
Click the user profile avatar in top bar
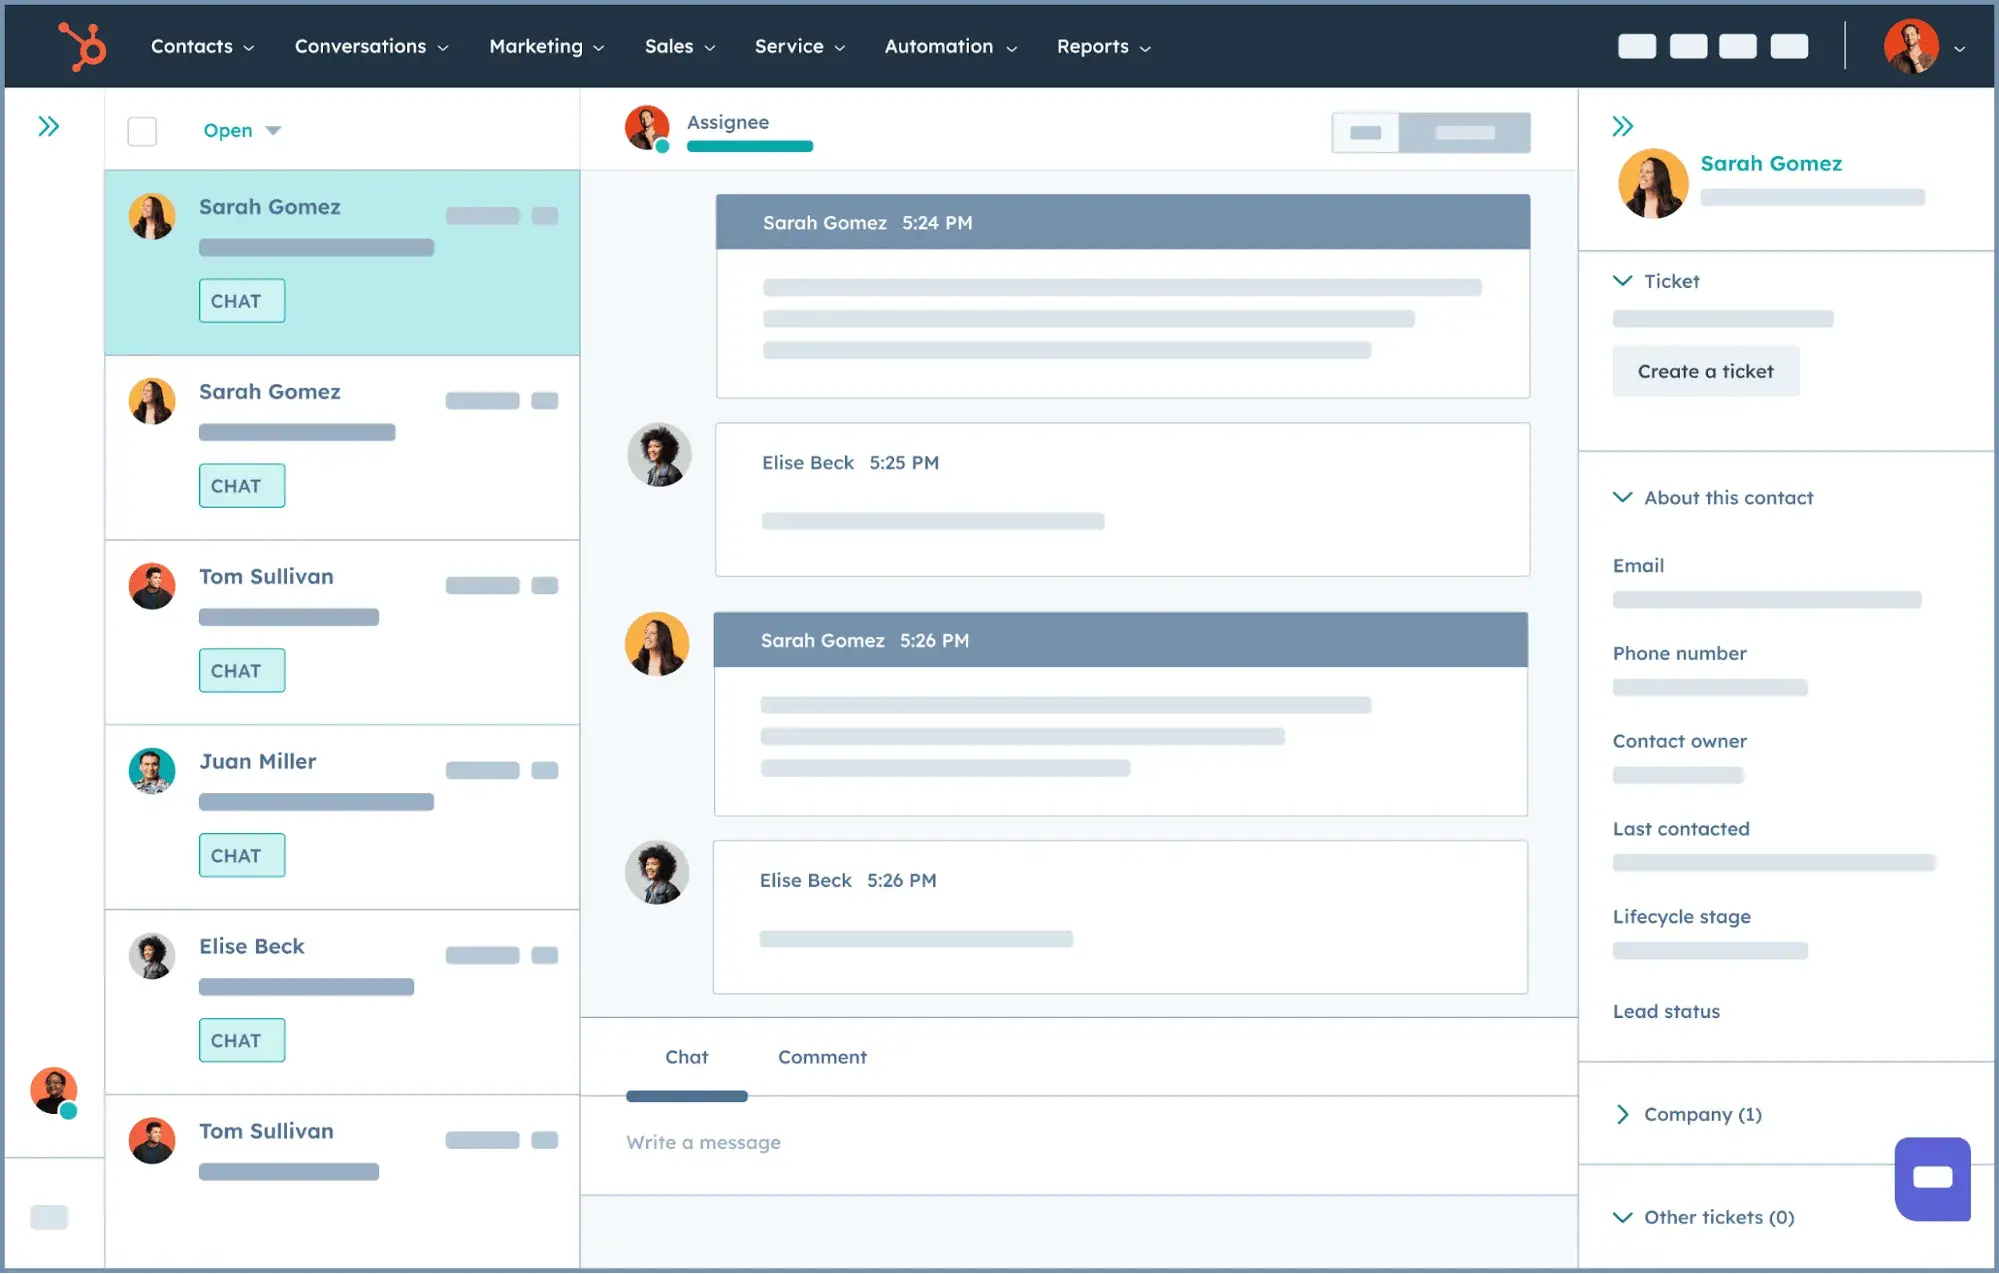[1911, 46]
